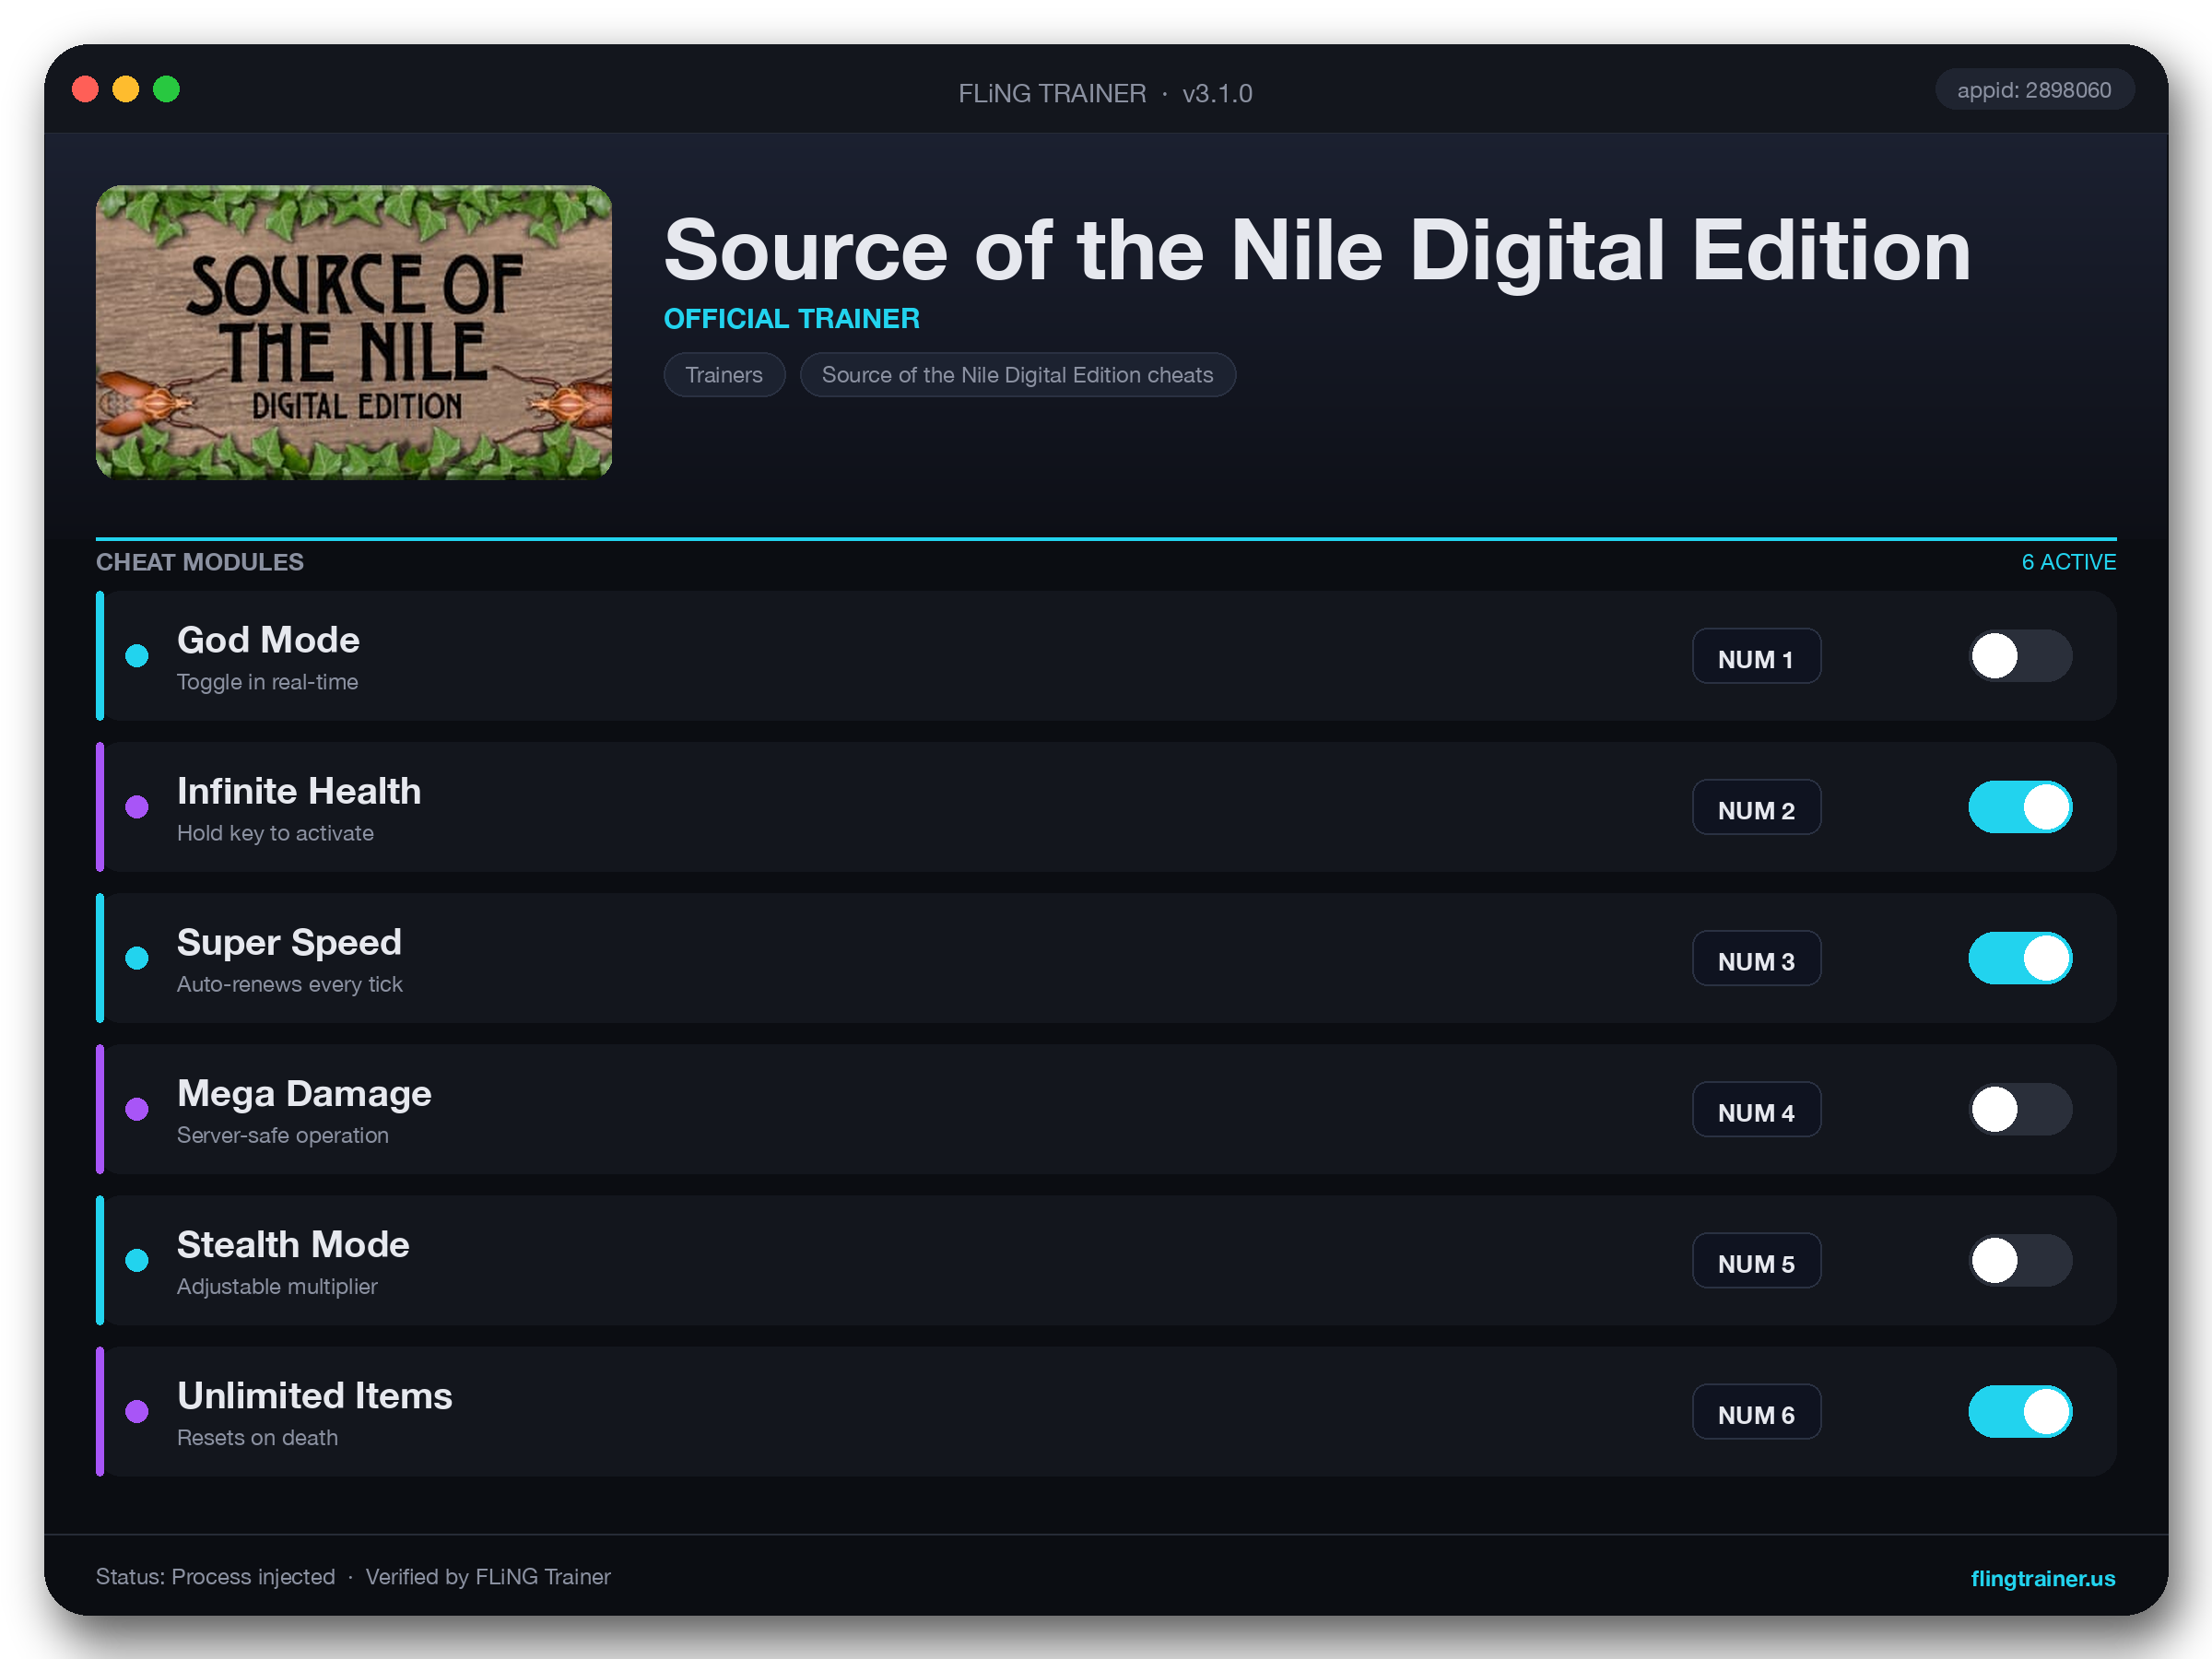Screen dimensions: 2212x1659
Task: Turn off the Infinite Health switch
Action: click(x=2020, y=807)
